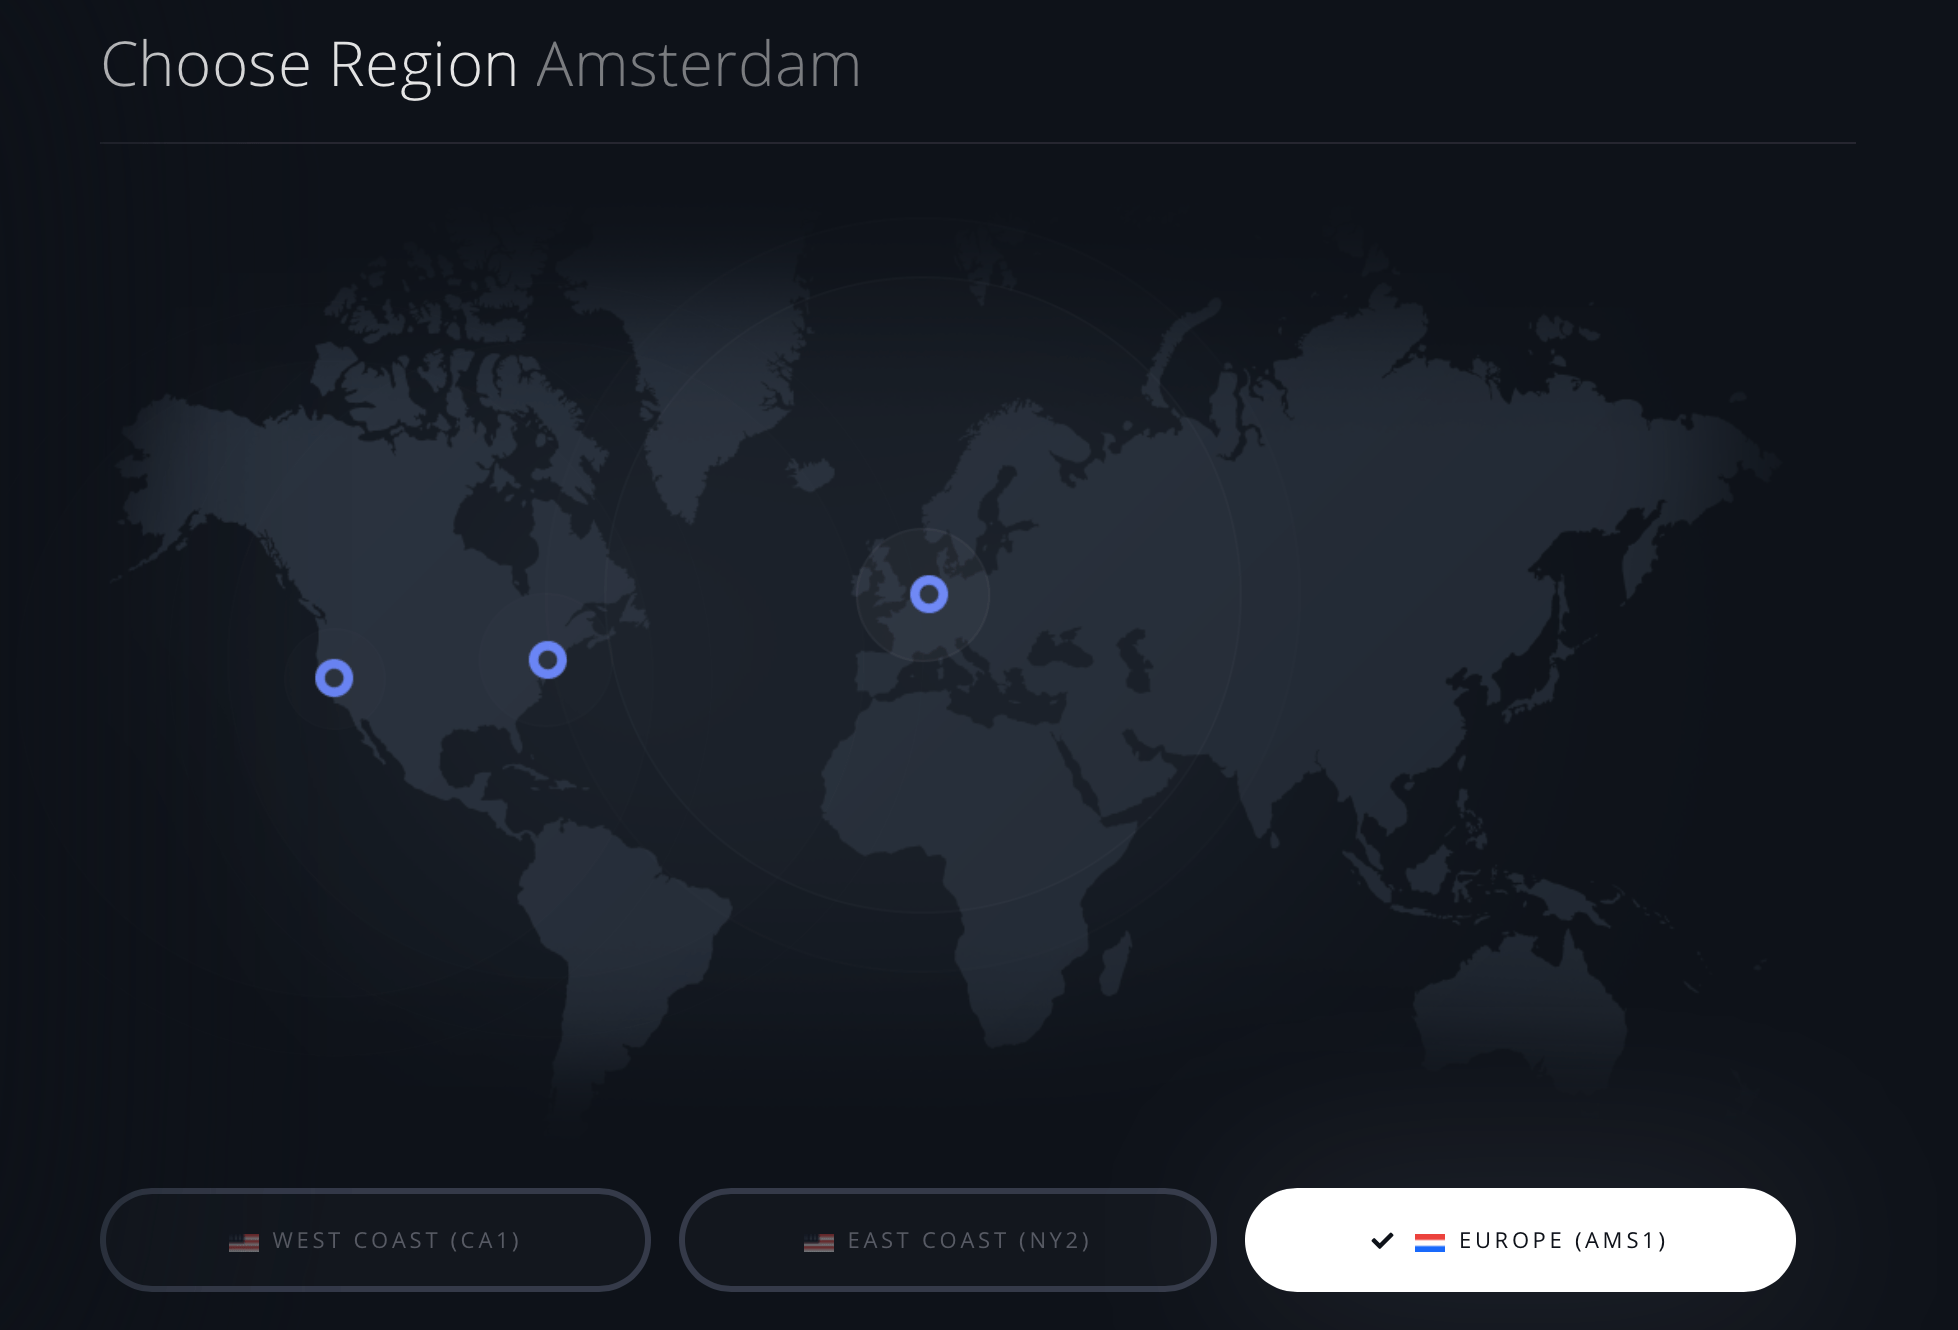
Task: Click the checkmark on the Europe option
Action: [x=1382, y=1241]
